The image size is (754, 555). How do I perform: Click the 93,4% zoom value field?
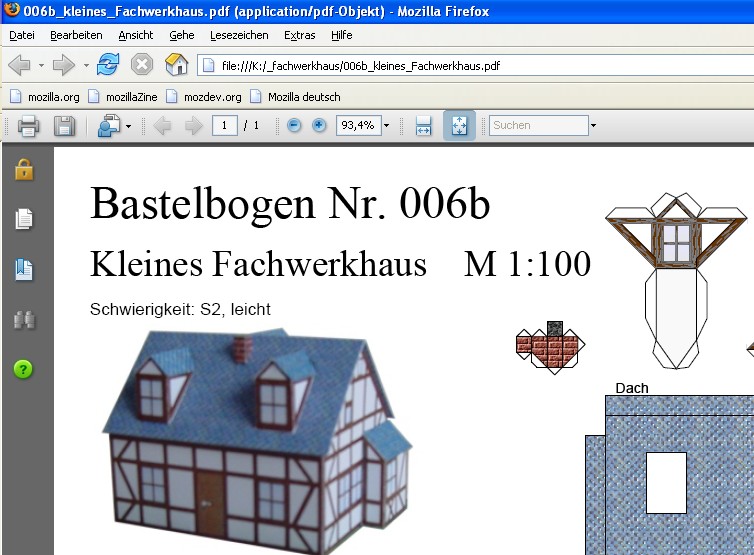pos(358,126)
